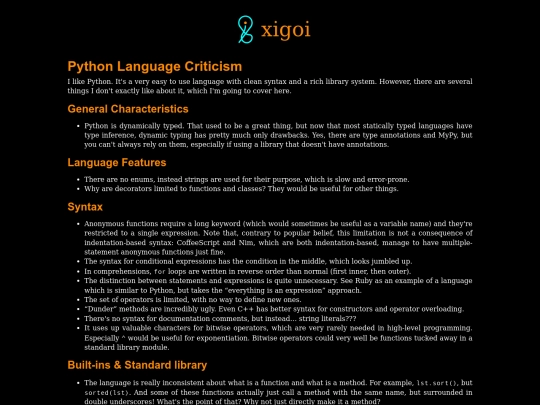Click the Syntax section heading
The width and height of the screenshot is (540, 405).
(x=85, y=207)
